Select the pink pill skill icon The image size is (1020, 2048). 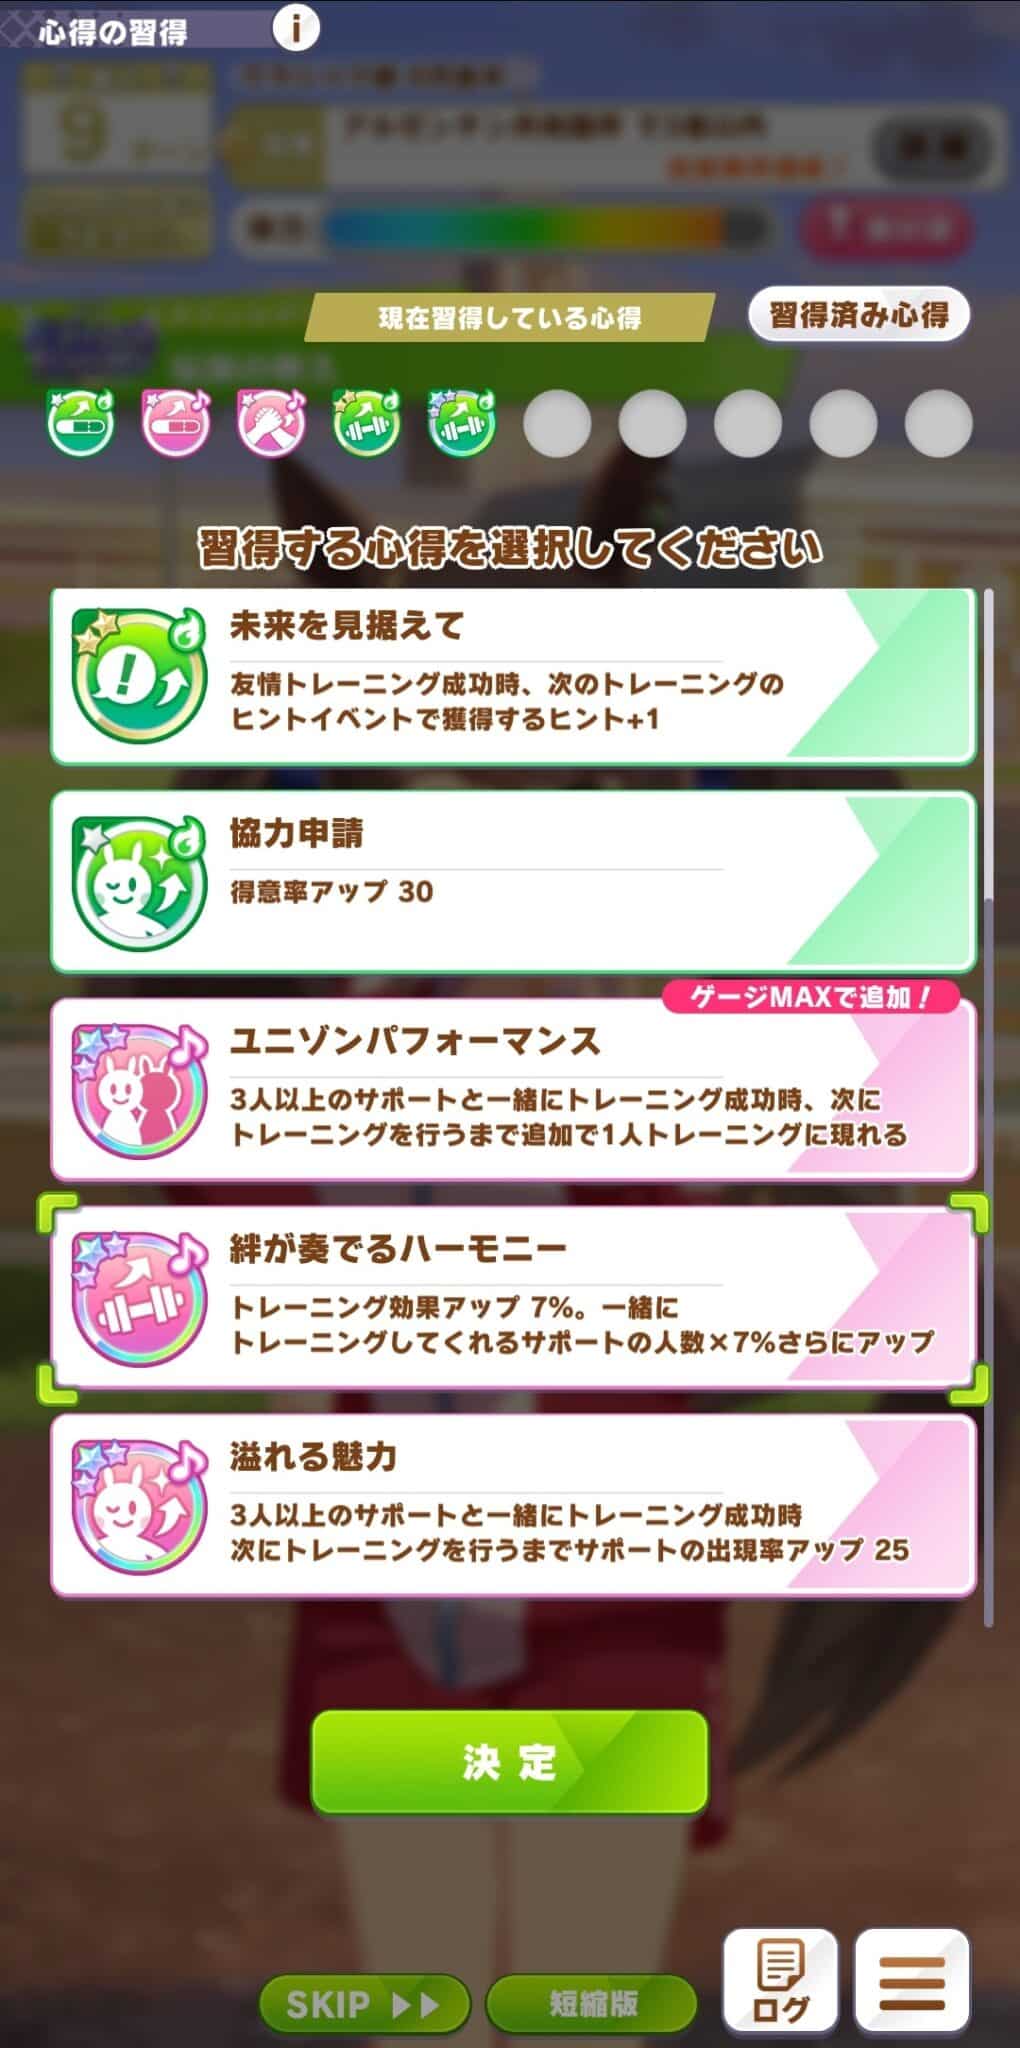point(176,422)
